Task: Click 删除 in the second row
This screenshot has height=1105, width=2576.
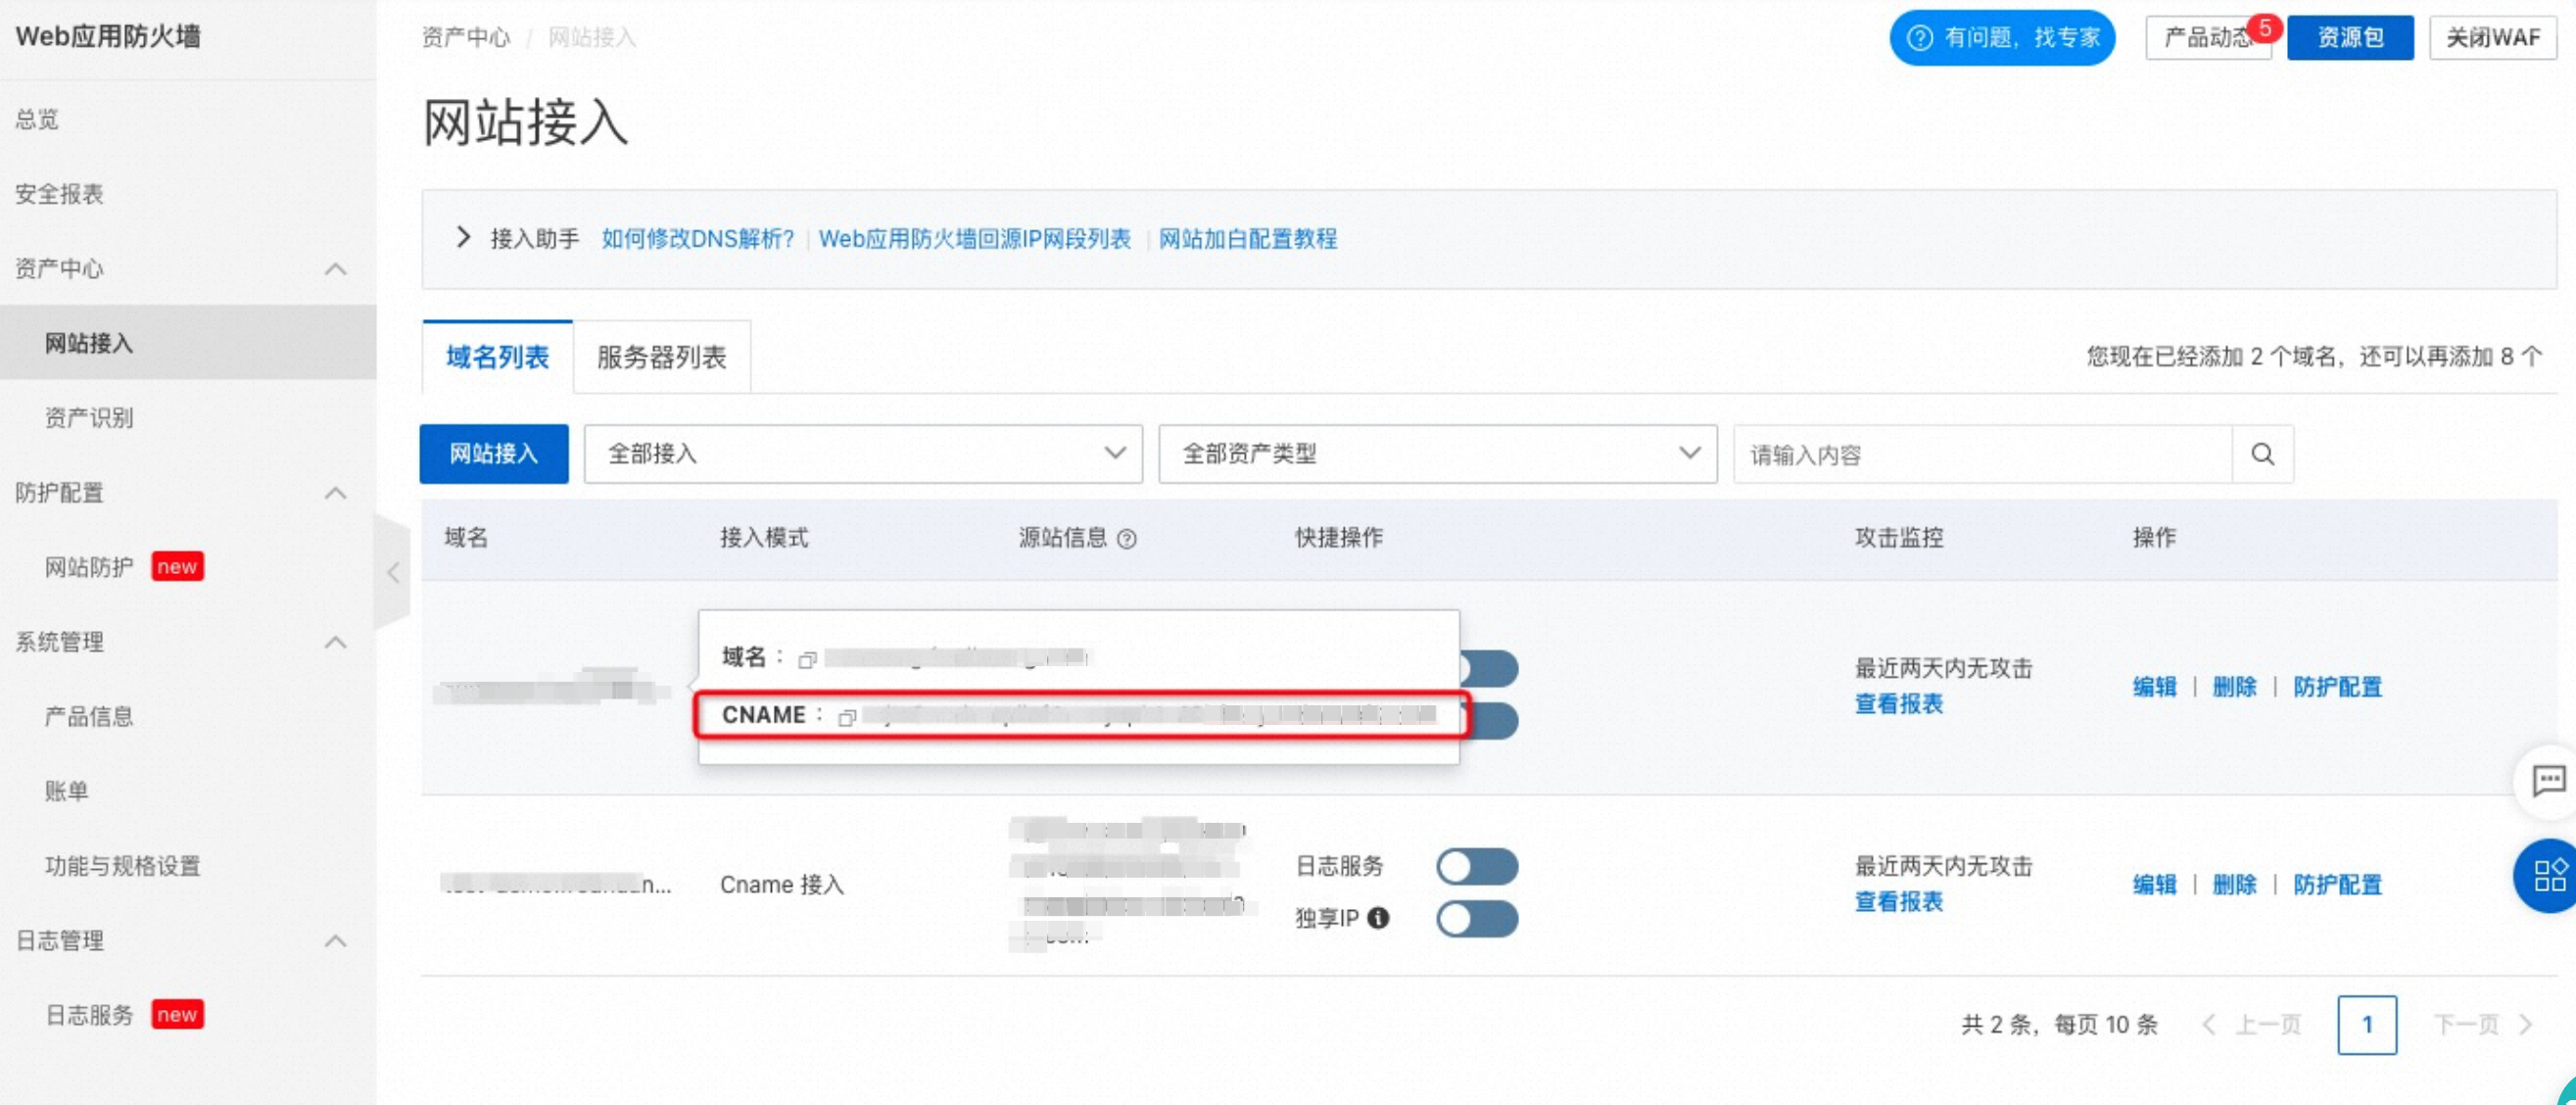Action: [x=2234, y=885]
